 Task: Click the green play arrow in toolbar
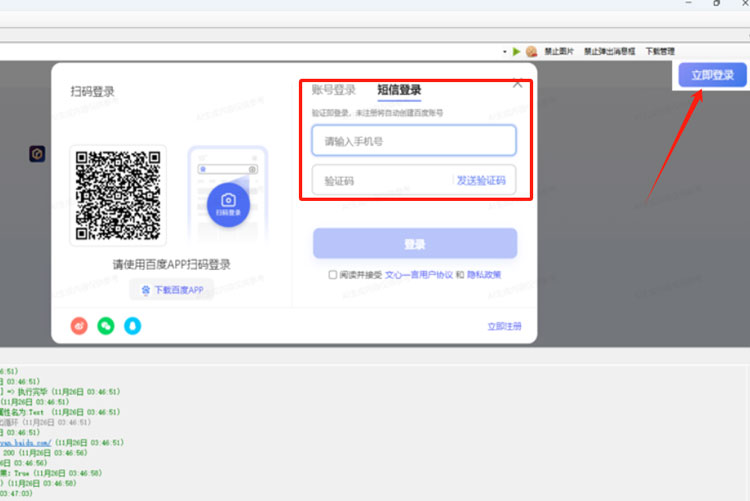coord(516,51)
